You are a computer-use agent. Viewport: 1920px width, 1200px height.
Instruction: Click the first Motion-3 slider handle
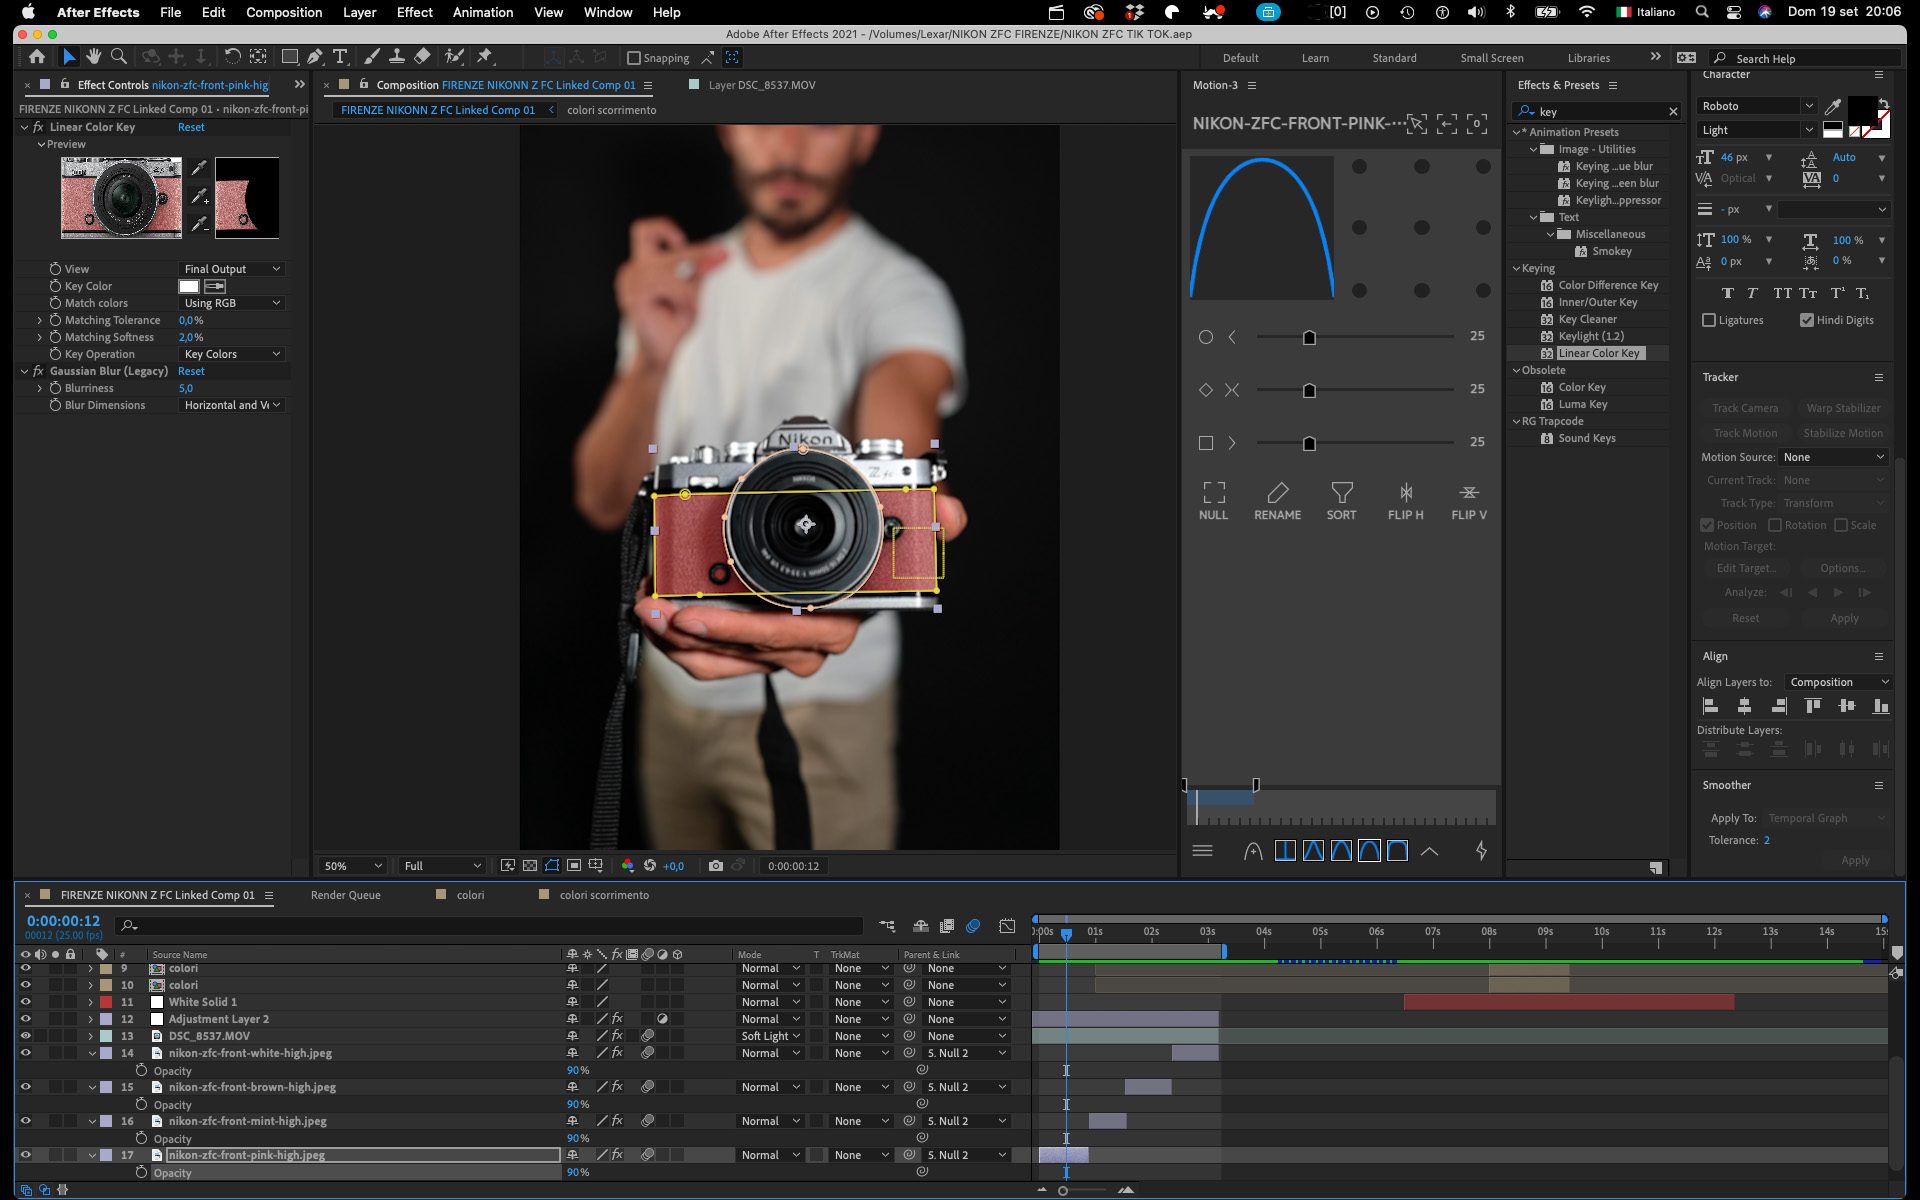click(1309, 337)
